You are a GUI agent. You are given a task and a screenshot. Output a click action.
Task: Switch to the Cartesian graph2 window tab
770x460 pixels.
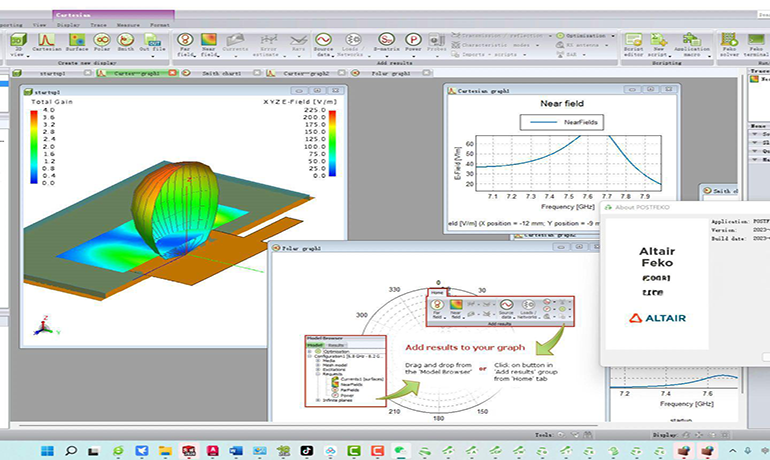(305, 73)
